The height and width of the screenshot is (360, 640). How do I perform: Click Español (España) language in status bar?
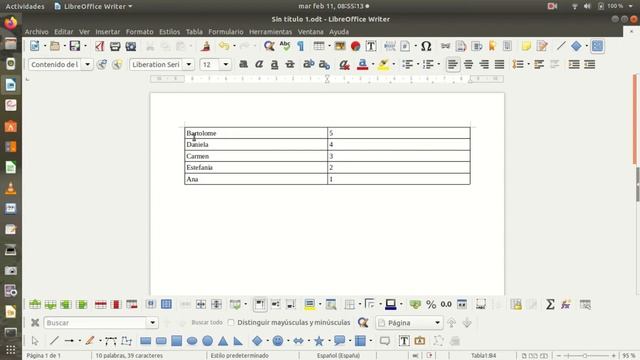pos(338,356)
